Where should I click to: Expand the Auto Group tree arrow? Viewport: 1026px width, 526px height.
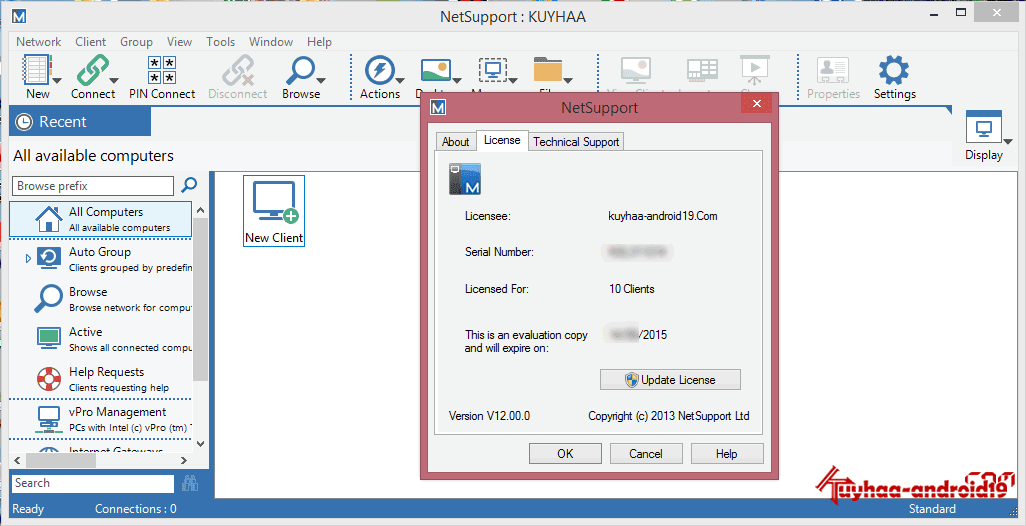point(28,258)
